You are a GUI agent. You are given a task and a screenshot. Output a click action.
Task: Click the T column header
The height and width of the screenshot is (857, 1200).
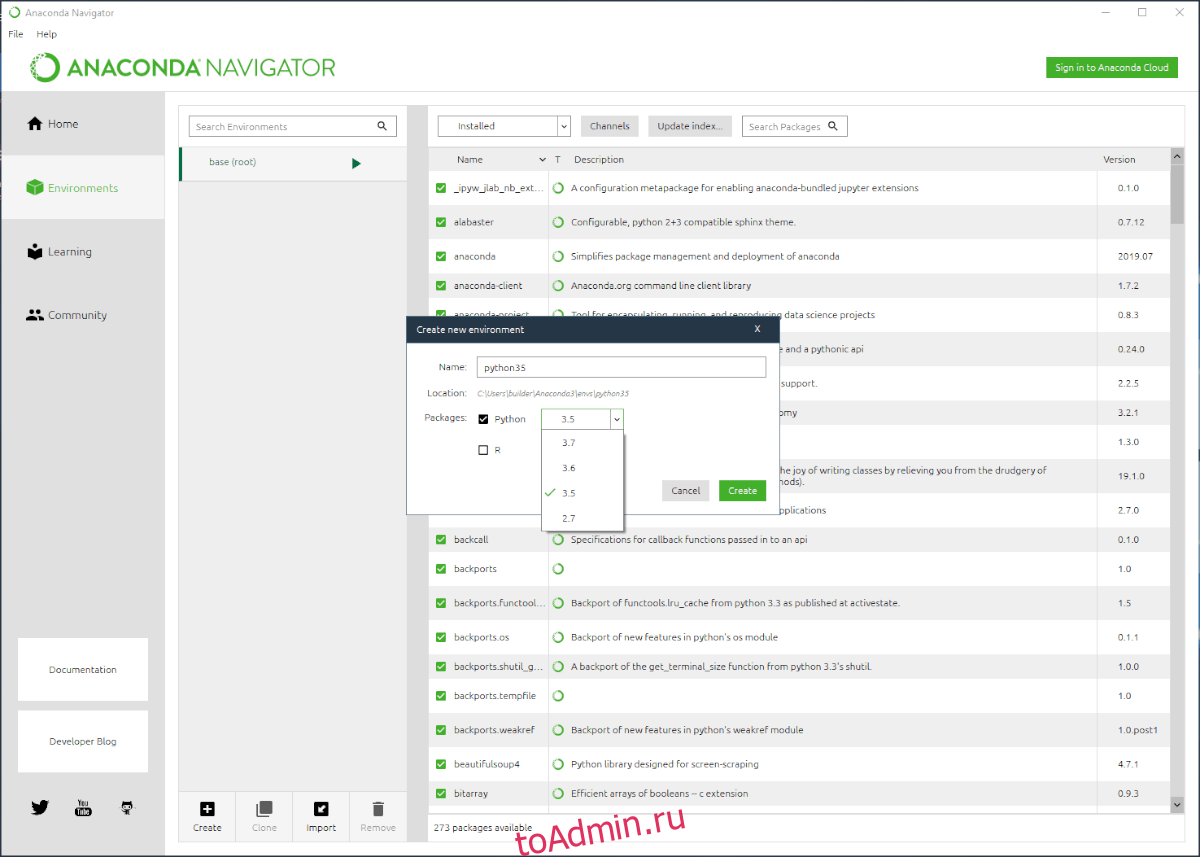(558, 160)
